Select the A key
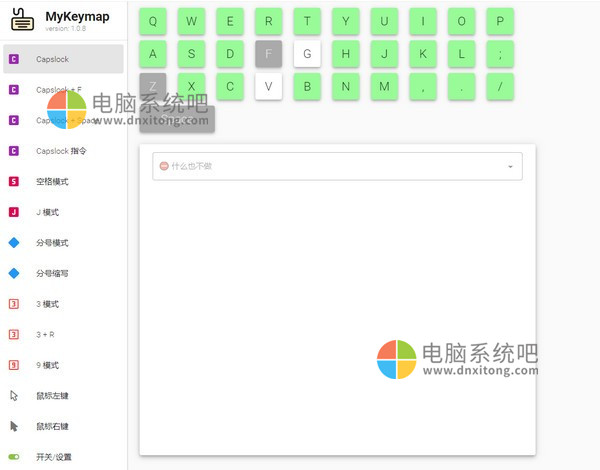This screenshot has width=600, height=470. tap(153, 54)
